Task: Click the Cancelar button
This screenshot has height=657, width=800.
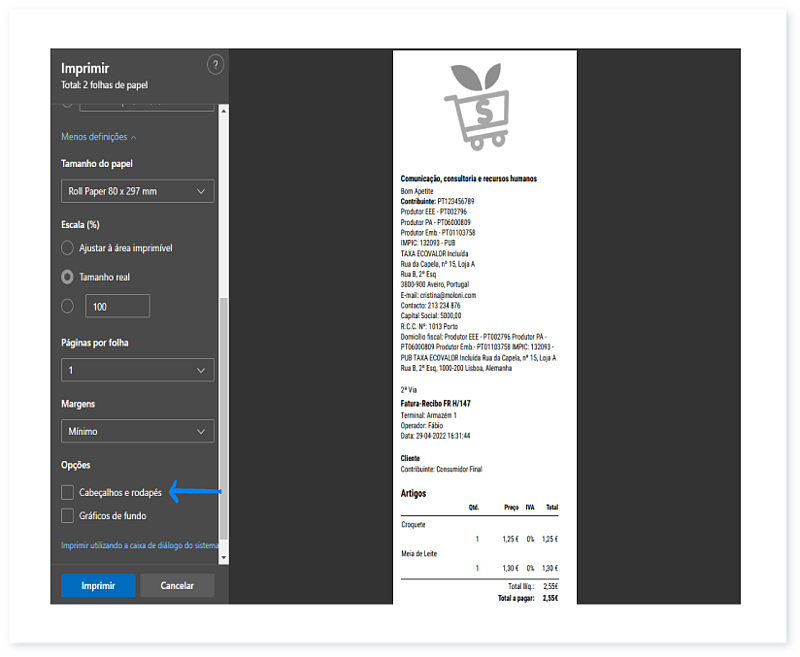Action: [177, 586]
